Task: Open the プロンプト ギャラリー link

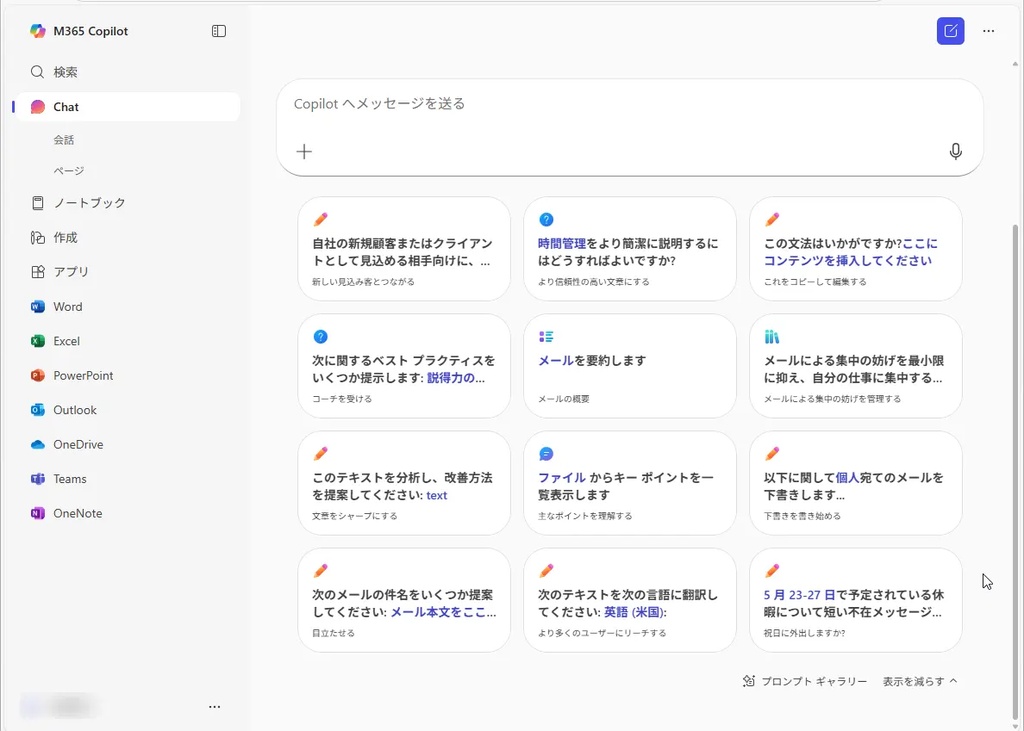Action: (805, 681)
